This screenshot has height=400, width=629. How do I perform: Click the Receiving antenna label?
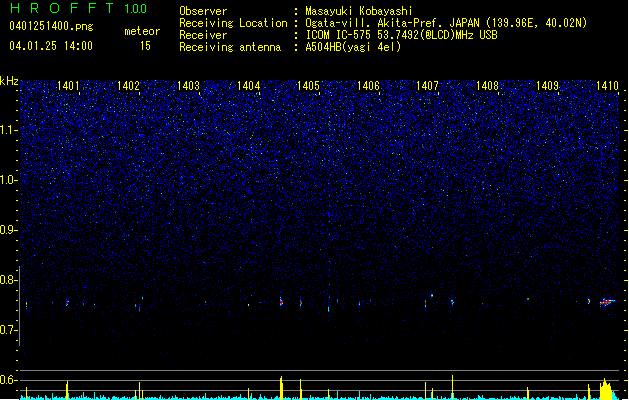click(x=230, y=47)
